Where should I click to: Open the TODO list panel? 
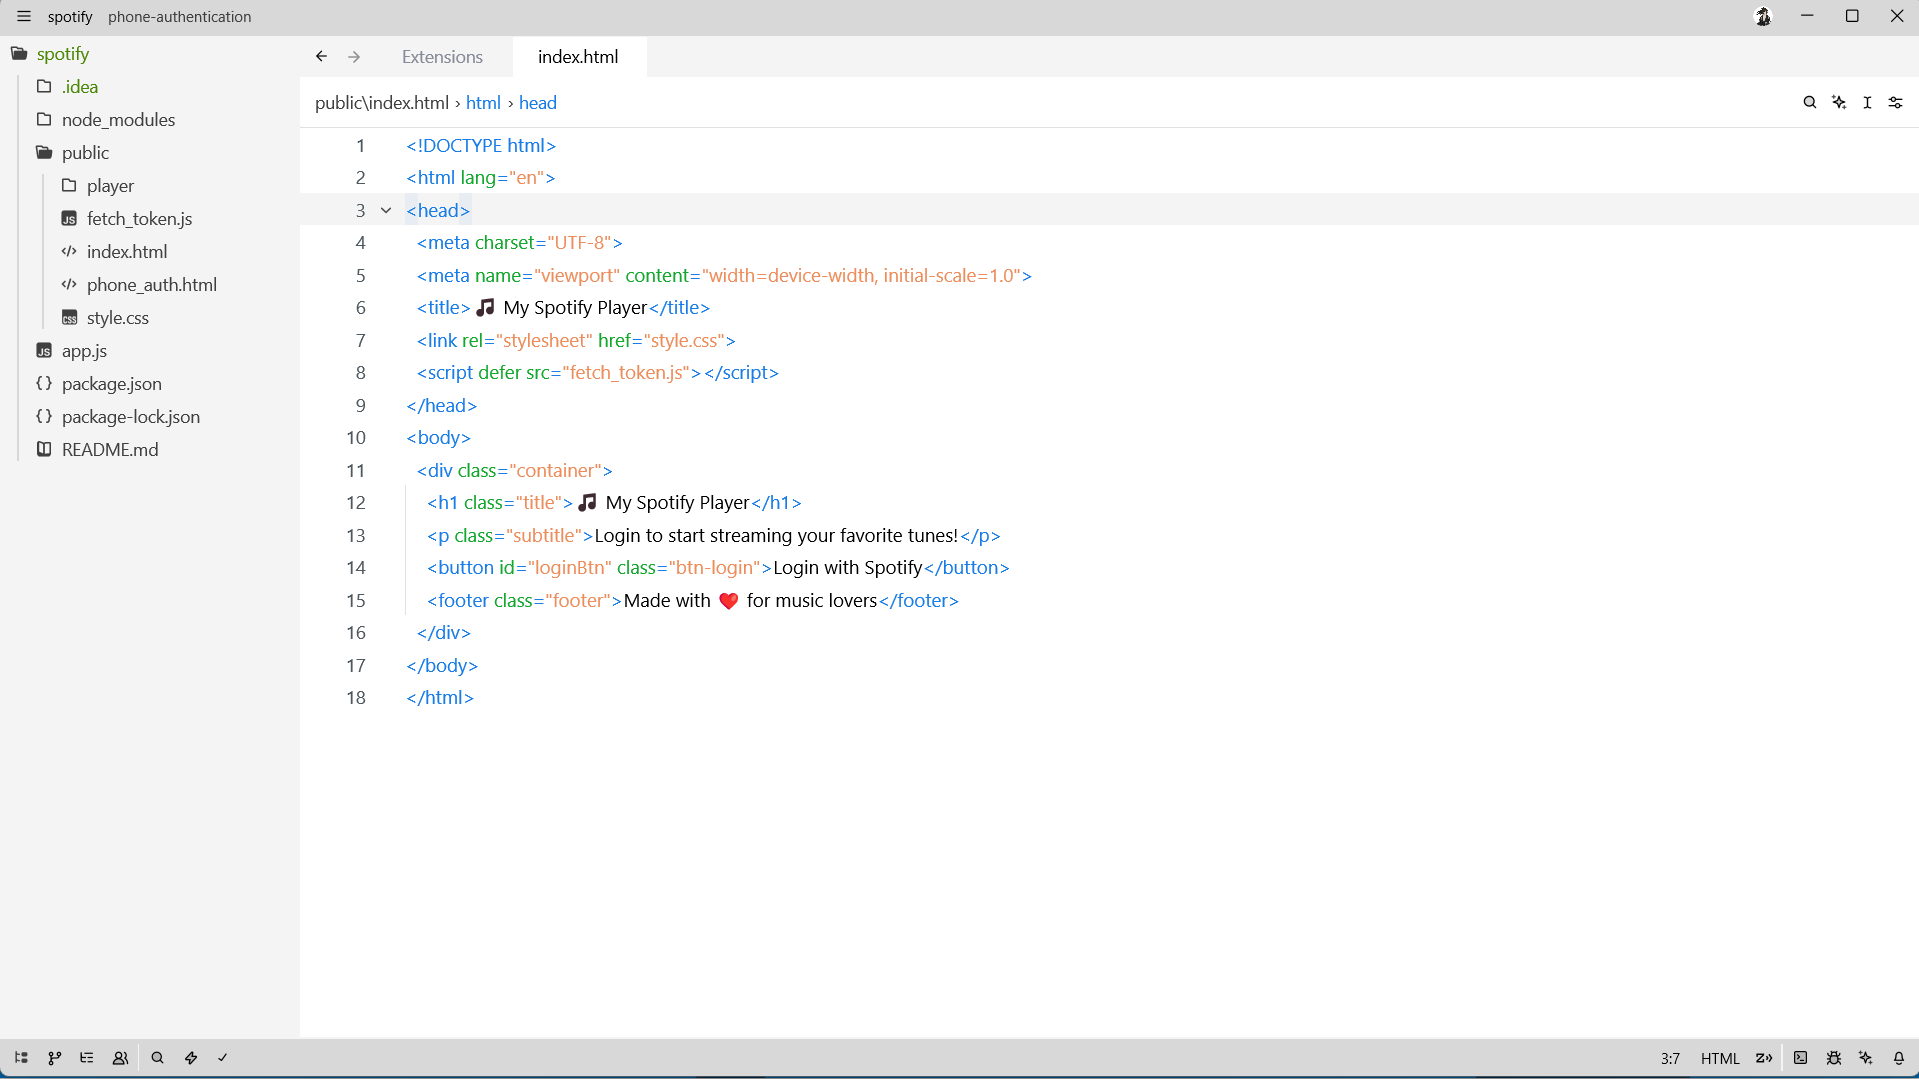tap(87, 1058)
